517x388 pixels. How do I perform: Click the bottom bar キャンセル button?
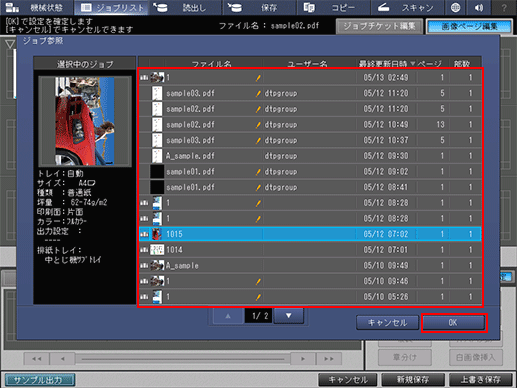[x=348, y=380]
